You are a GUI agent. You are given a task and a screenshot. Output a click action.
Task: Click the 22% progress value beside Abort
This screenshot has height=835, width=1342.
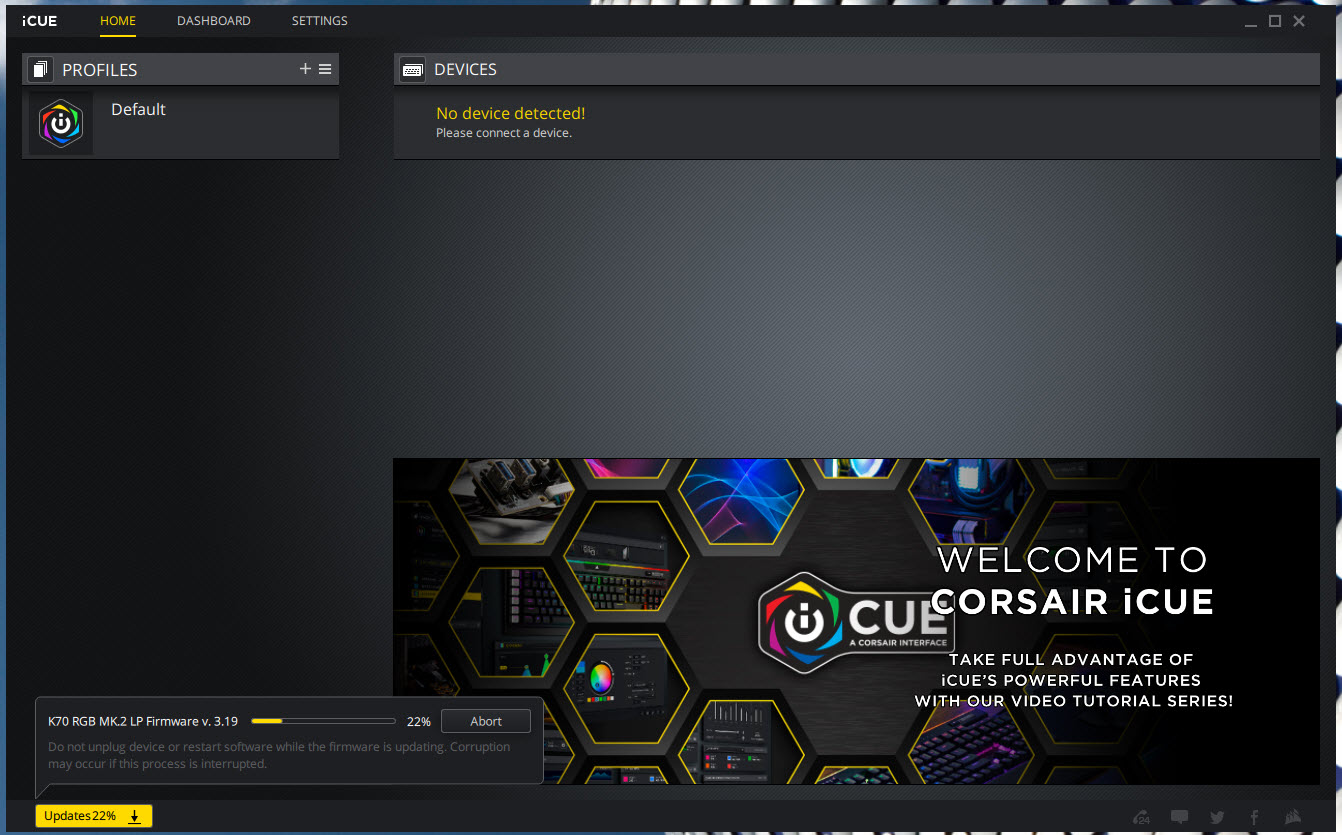coord(418,721)
